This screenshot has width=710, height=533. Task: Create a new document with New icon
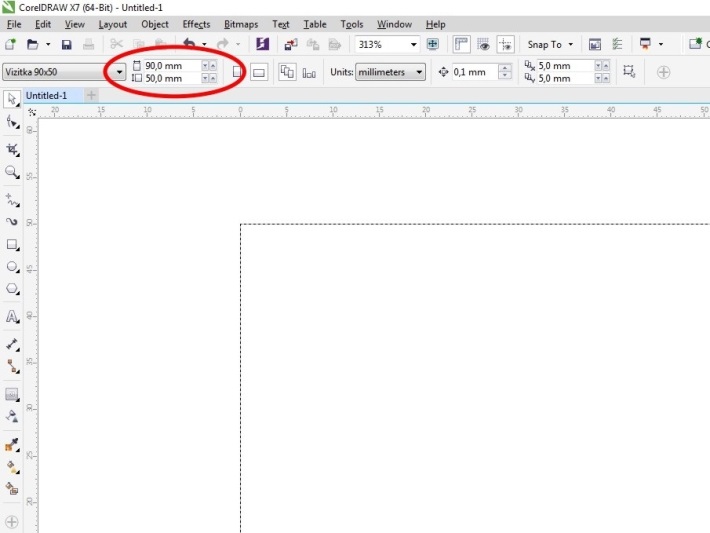pos(10,44)
